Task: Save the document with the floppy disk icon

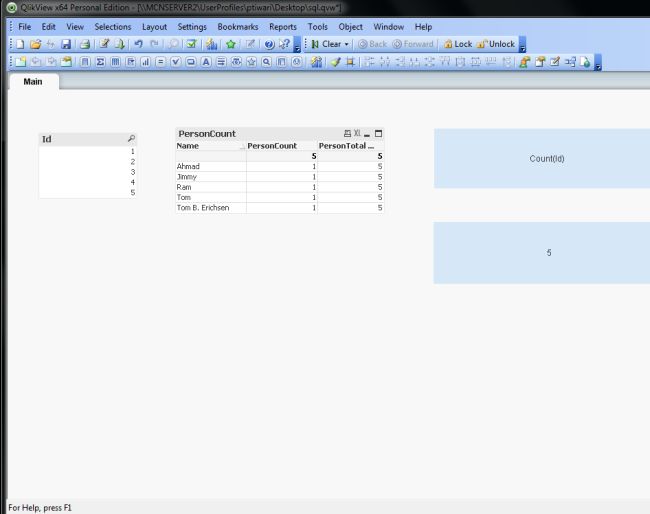Action: click(x=66, y=44)
